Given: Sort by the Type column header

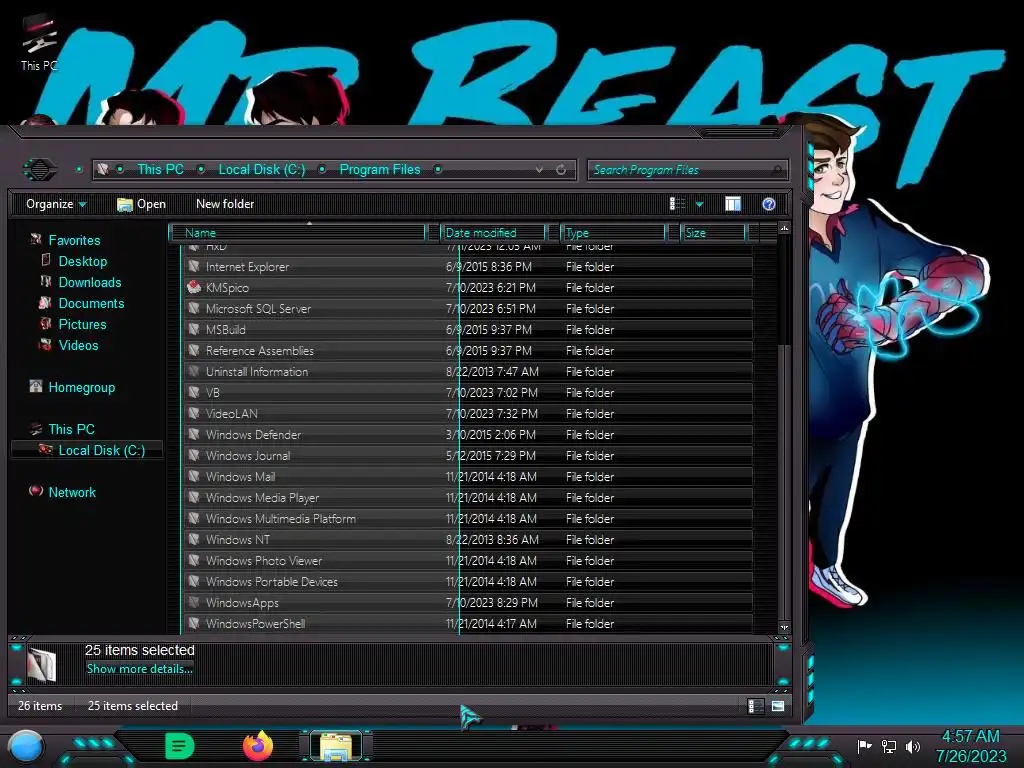Looking at the screenshot, I should click(613, 232).
